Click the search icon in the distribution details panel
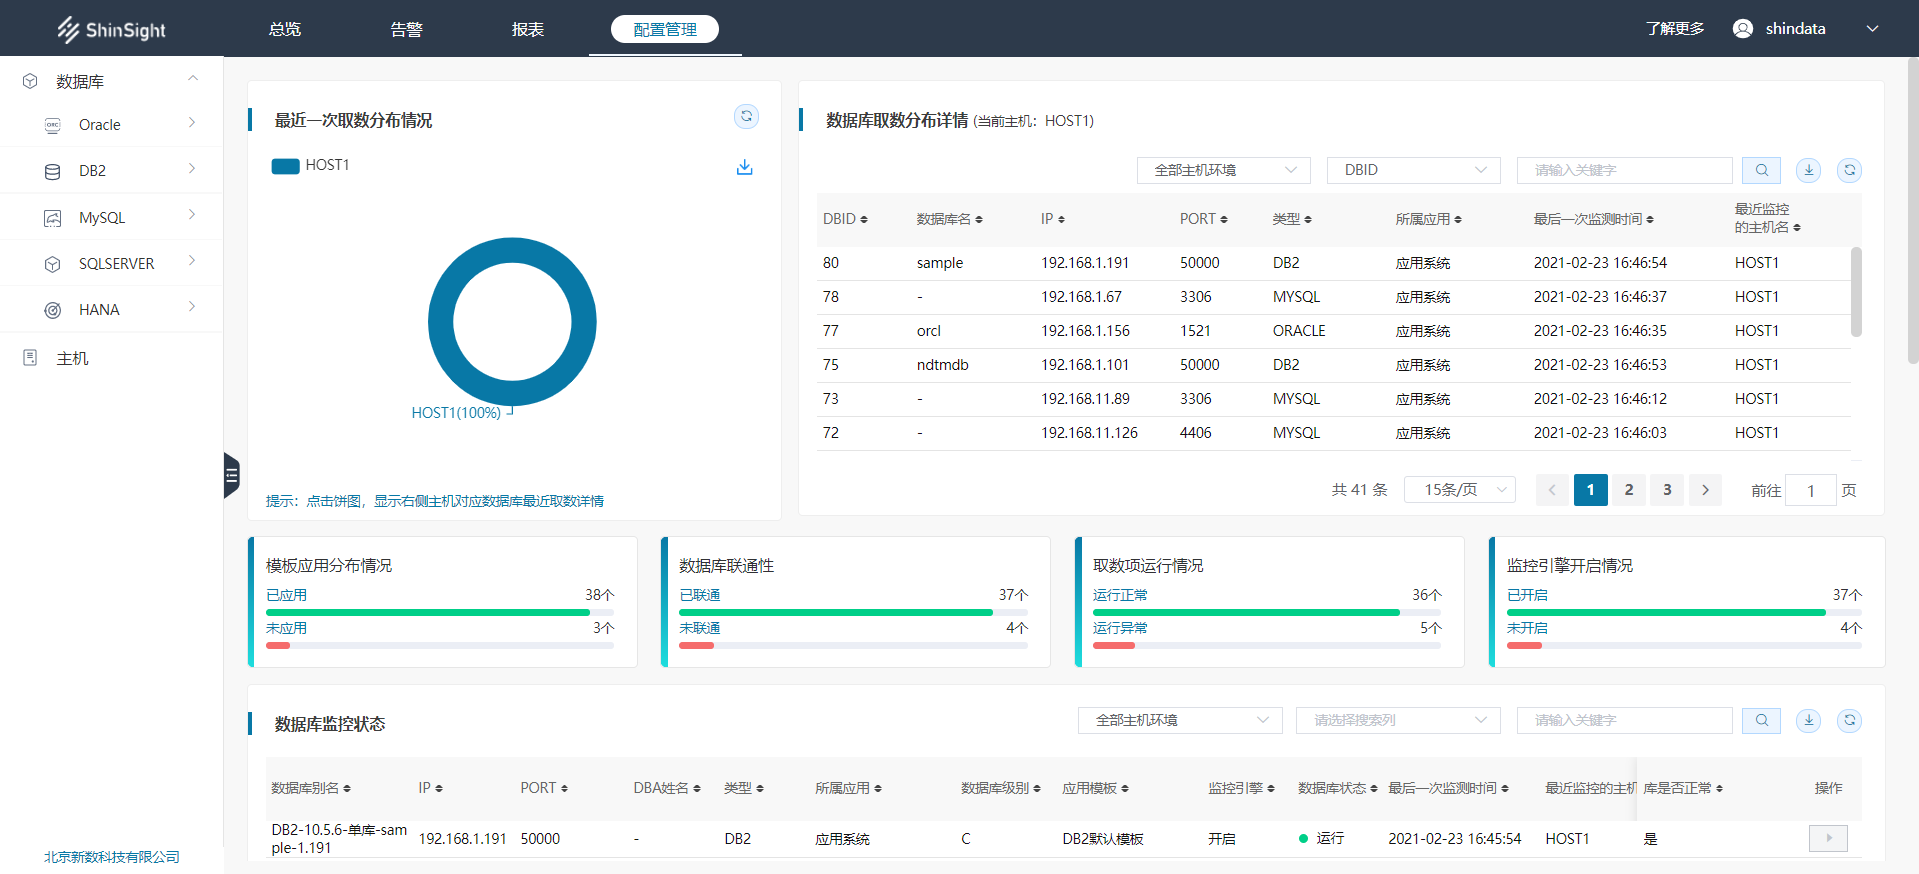Image resolution: width=1919 pixels, height=874 pixels. pyautogui.click(x=1761, y=170)
